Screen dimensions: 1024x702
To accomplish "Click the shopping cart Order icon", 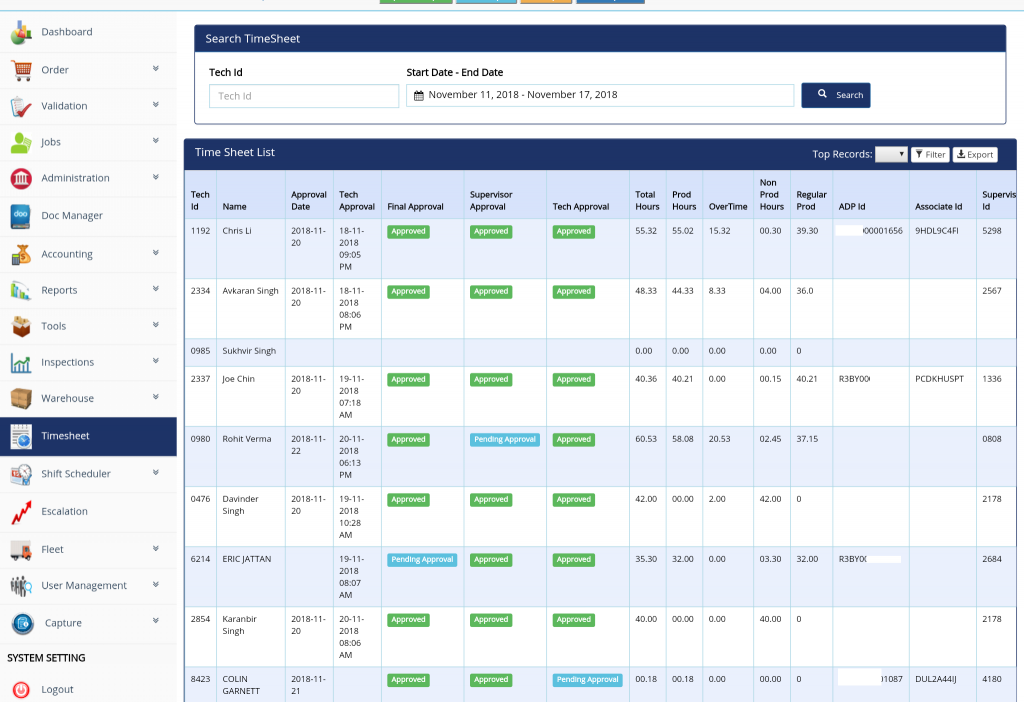I will (20, 69).
